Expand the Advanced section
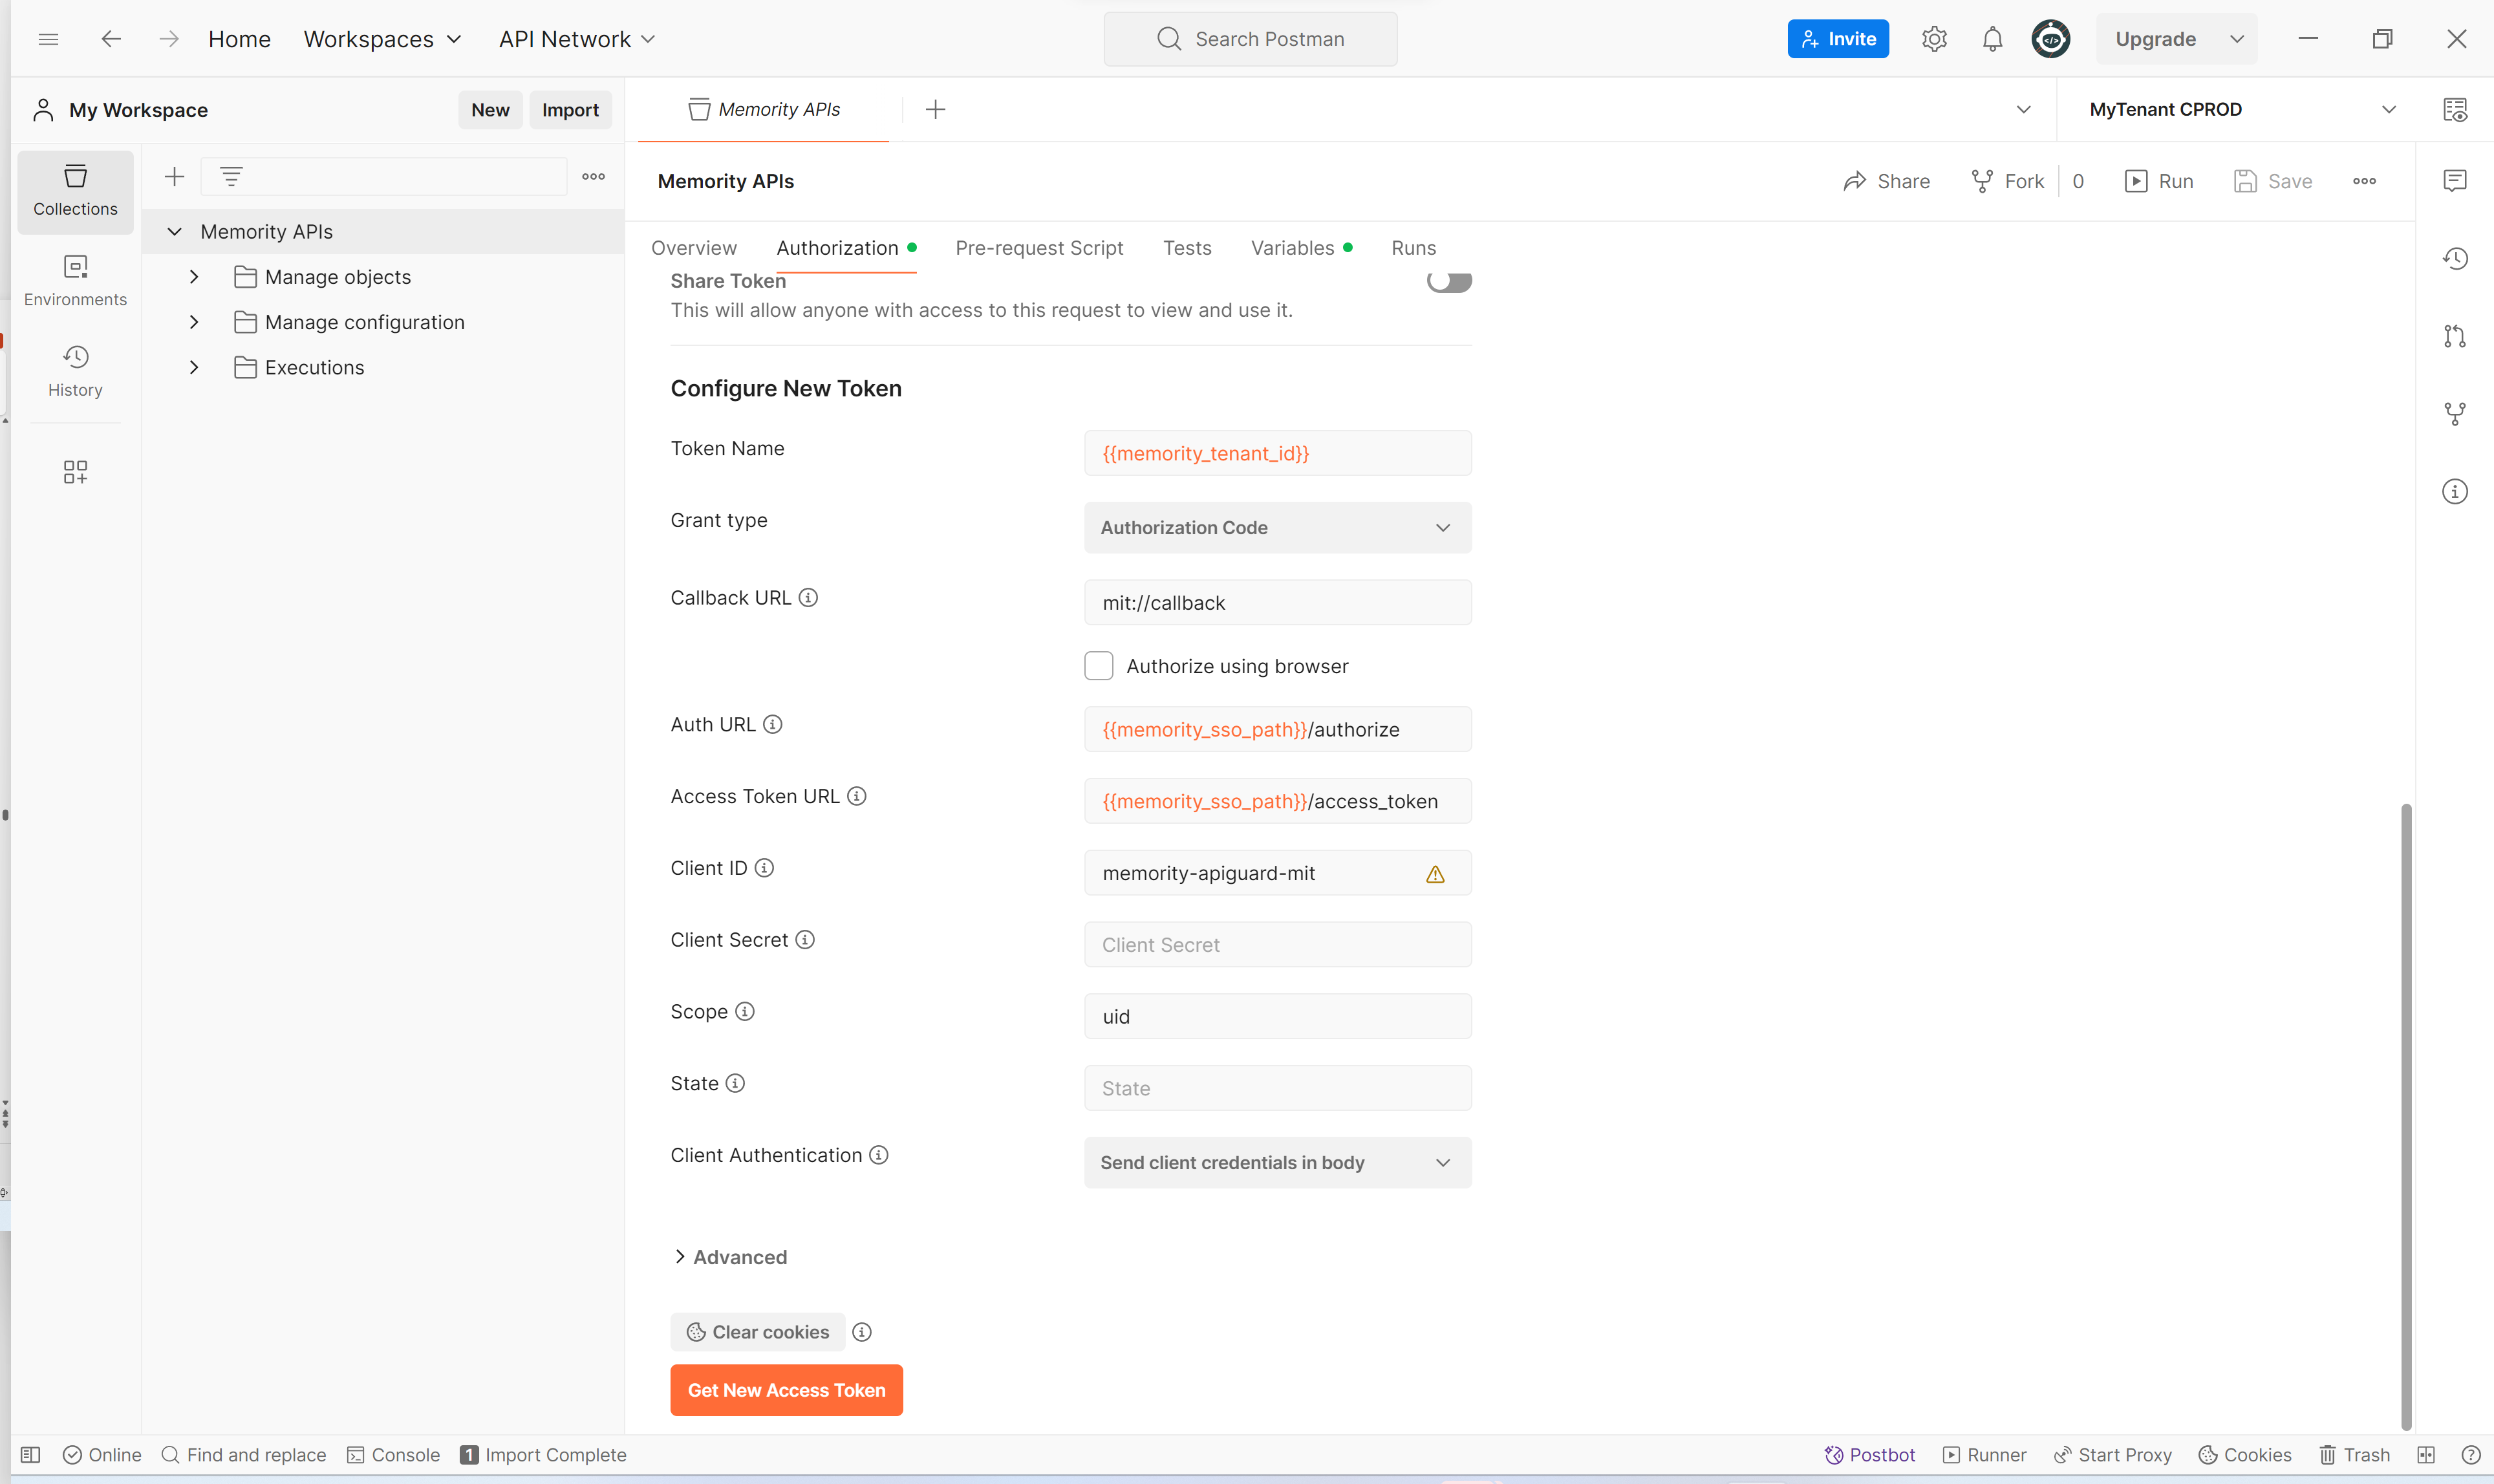This screenshot has height=1484, width=2494. pyautogui.click(x=730, y=1257)
